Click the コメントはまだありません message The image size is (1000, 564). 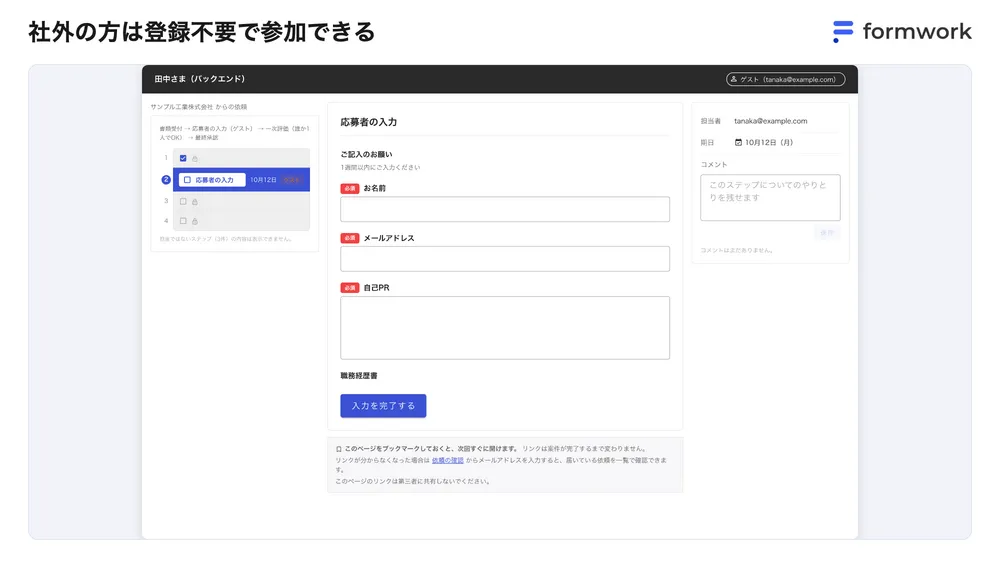point(737,250)
